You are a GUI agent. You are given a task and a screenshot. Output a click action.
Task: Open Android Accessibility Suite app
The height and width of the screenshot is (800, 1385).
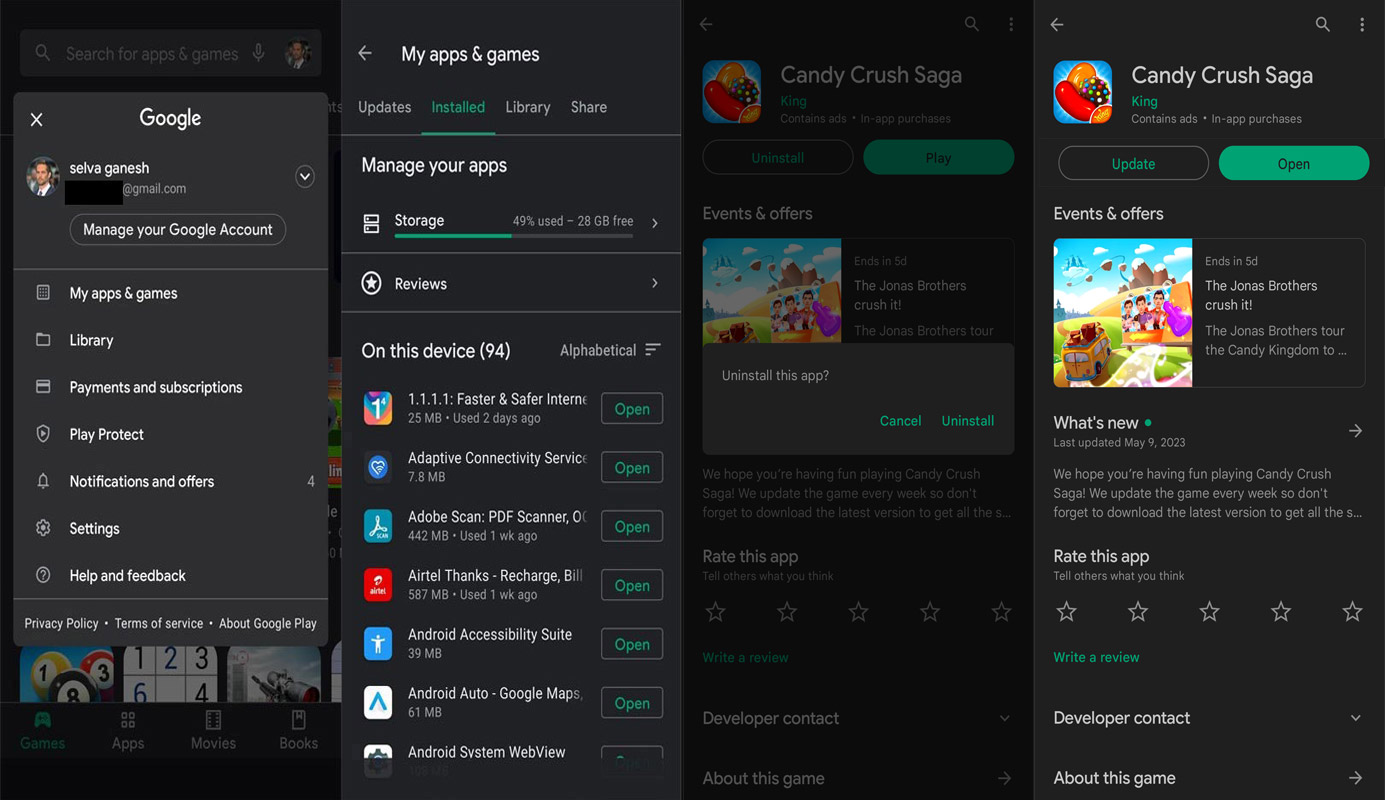tap(632, 645)
